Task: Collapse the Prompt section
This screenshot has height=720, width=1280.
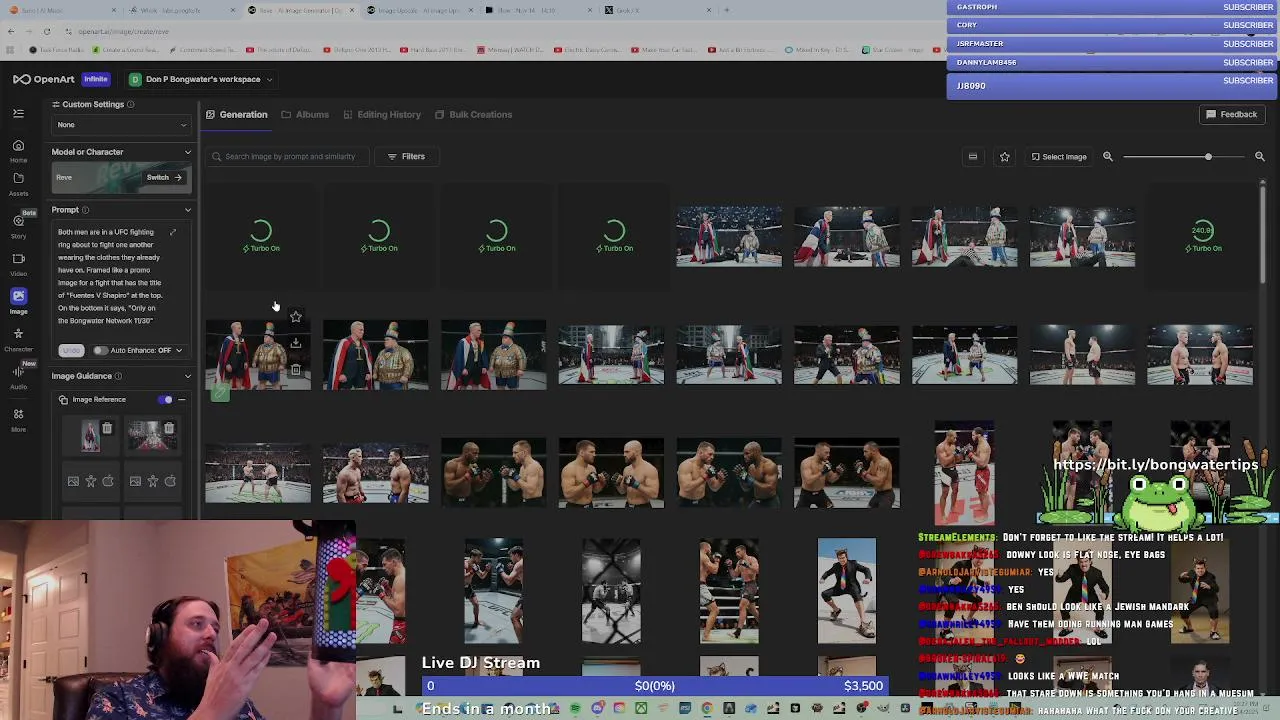Action: click(187, 210)
